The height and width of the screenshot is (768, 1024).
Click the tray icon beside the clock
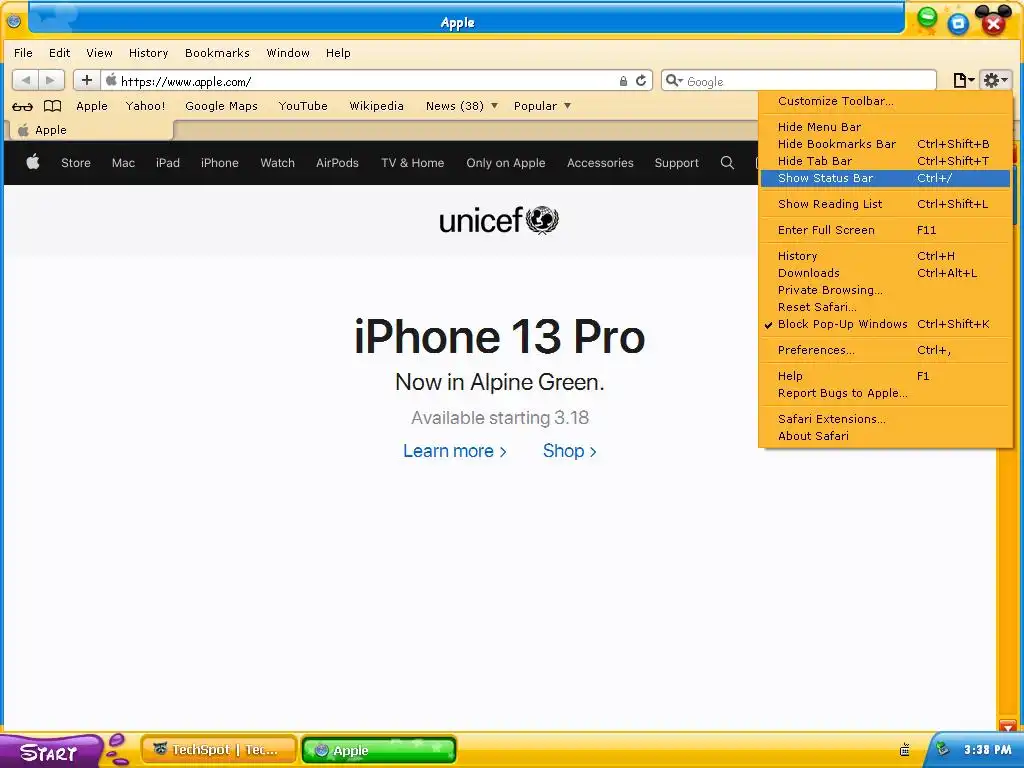(942, 749)
